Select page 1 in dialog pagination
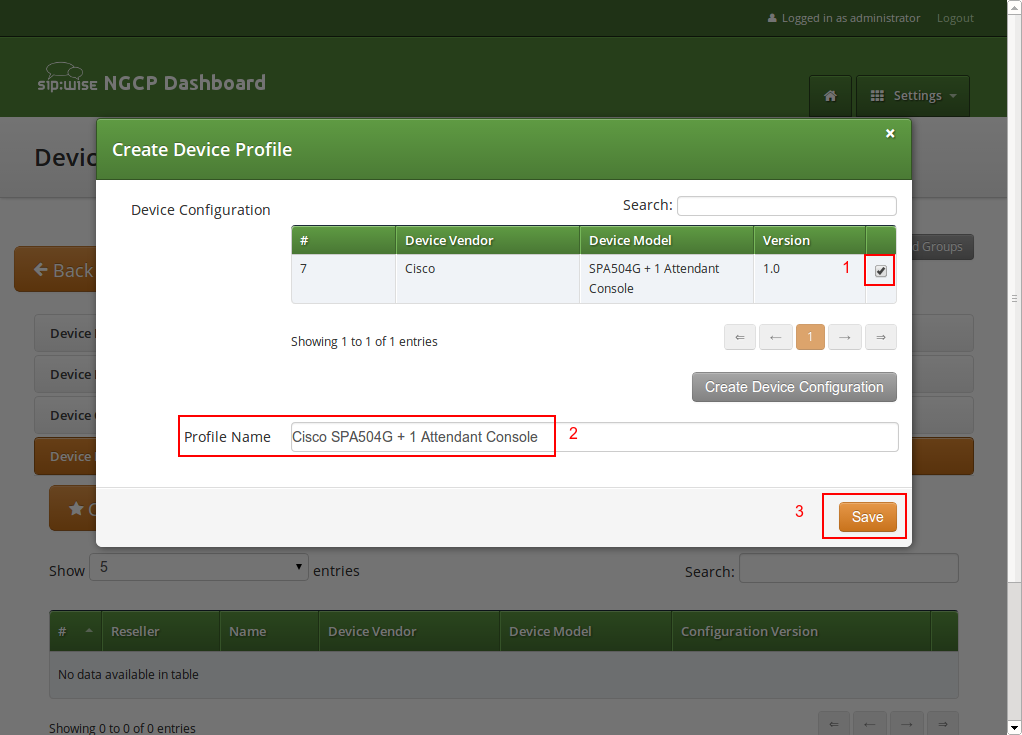This screenshot has width=1022, height=735. coord(810,338)
